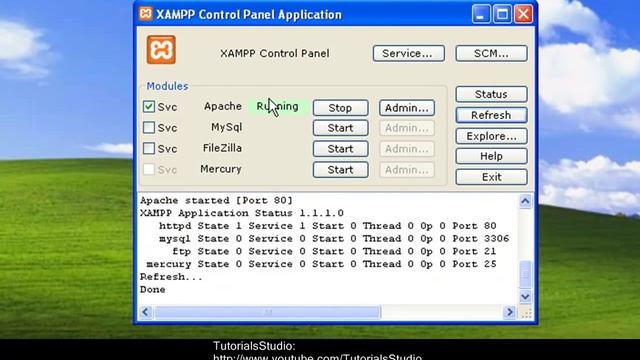
Task: Click the 'XAMPP Application Status 1.1.1.0' line
Action: pos(242,213)
